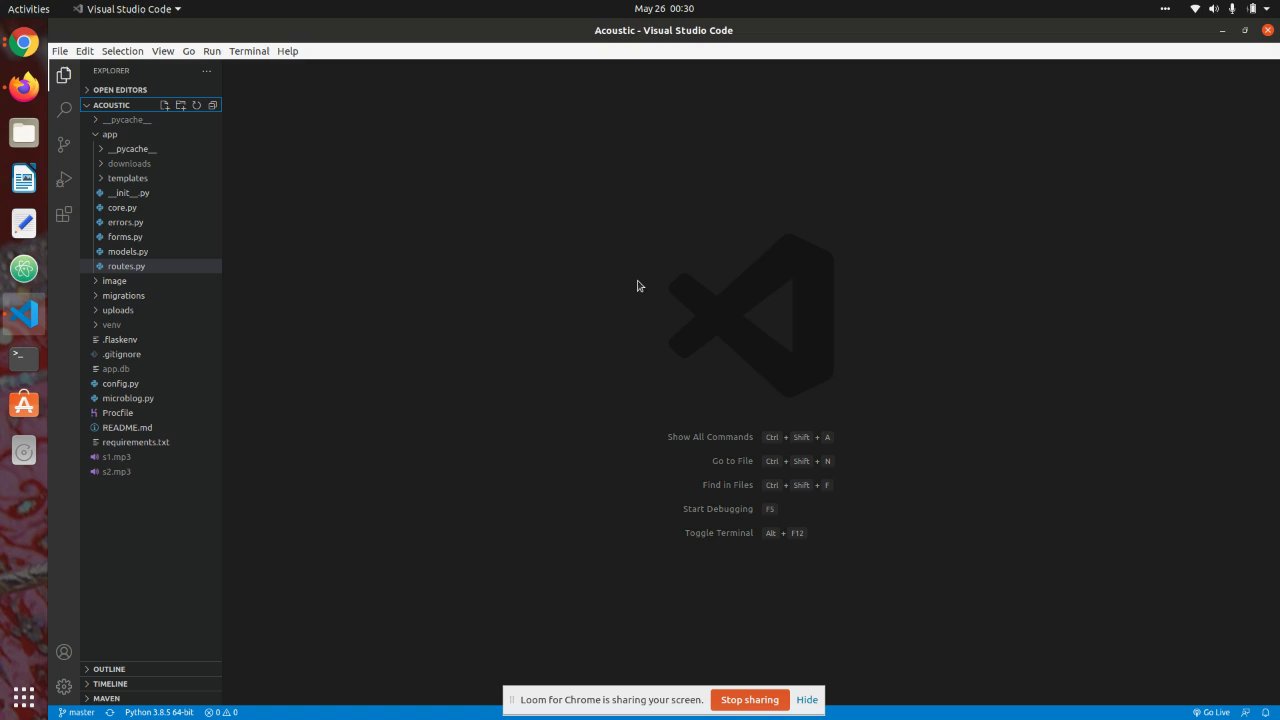Expand the OUTLINE section

coord(151,669)
